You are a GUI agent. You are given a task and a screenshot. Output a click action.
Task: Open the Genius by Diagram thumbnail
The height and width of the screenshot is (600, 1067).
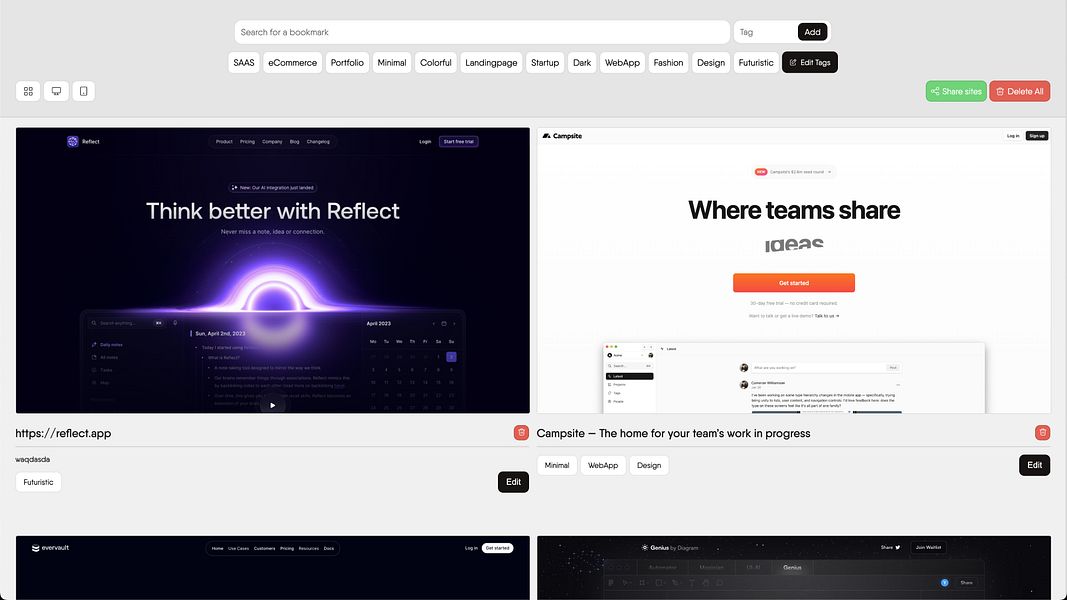793,567
